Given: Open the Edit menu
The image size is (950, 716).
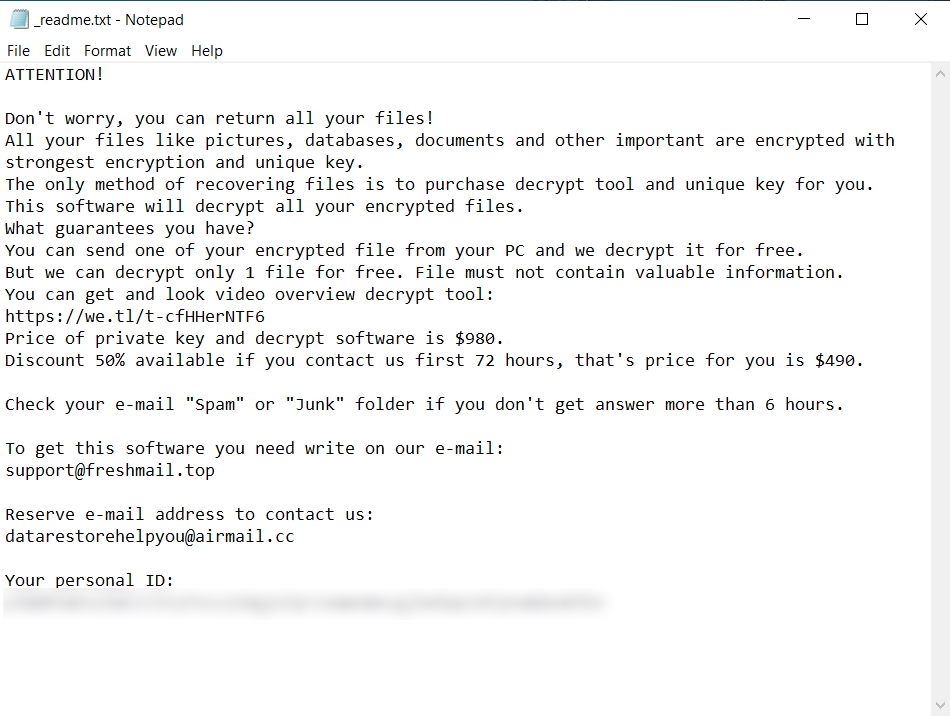Looking at the screenshot, I should [57, 51].
